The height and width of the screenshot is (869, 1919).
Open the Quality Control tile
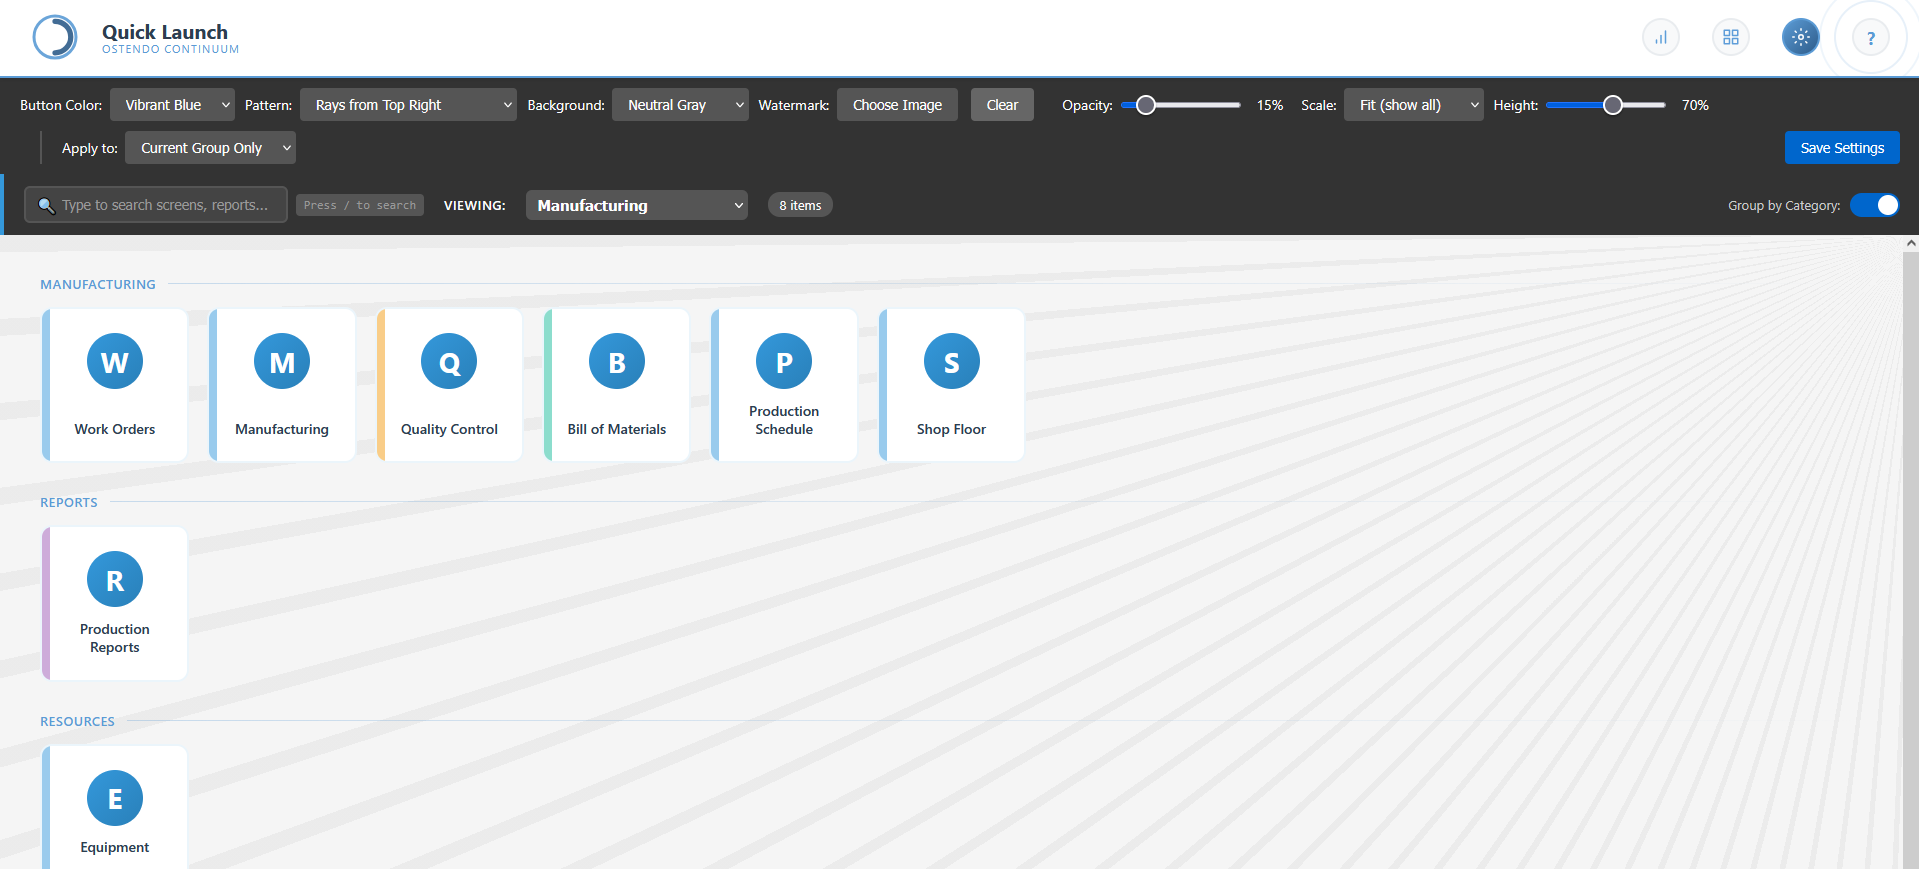click(449, 385)
